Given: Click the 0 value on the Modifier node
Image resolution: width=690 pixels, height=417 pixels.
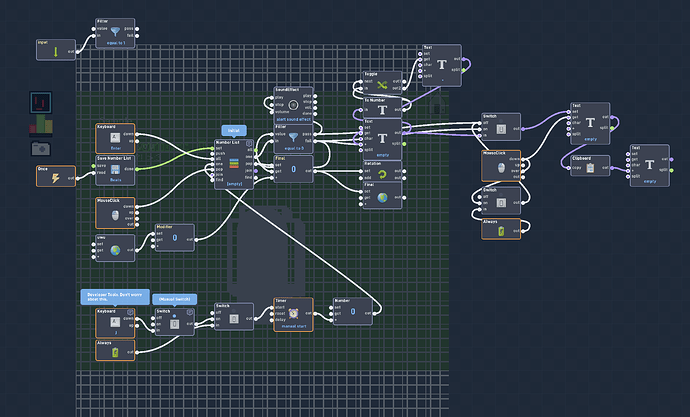Looking at the screenshot, I should [x=175, y=238].
